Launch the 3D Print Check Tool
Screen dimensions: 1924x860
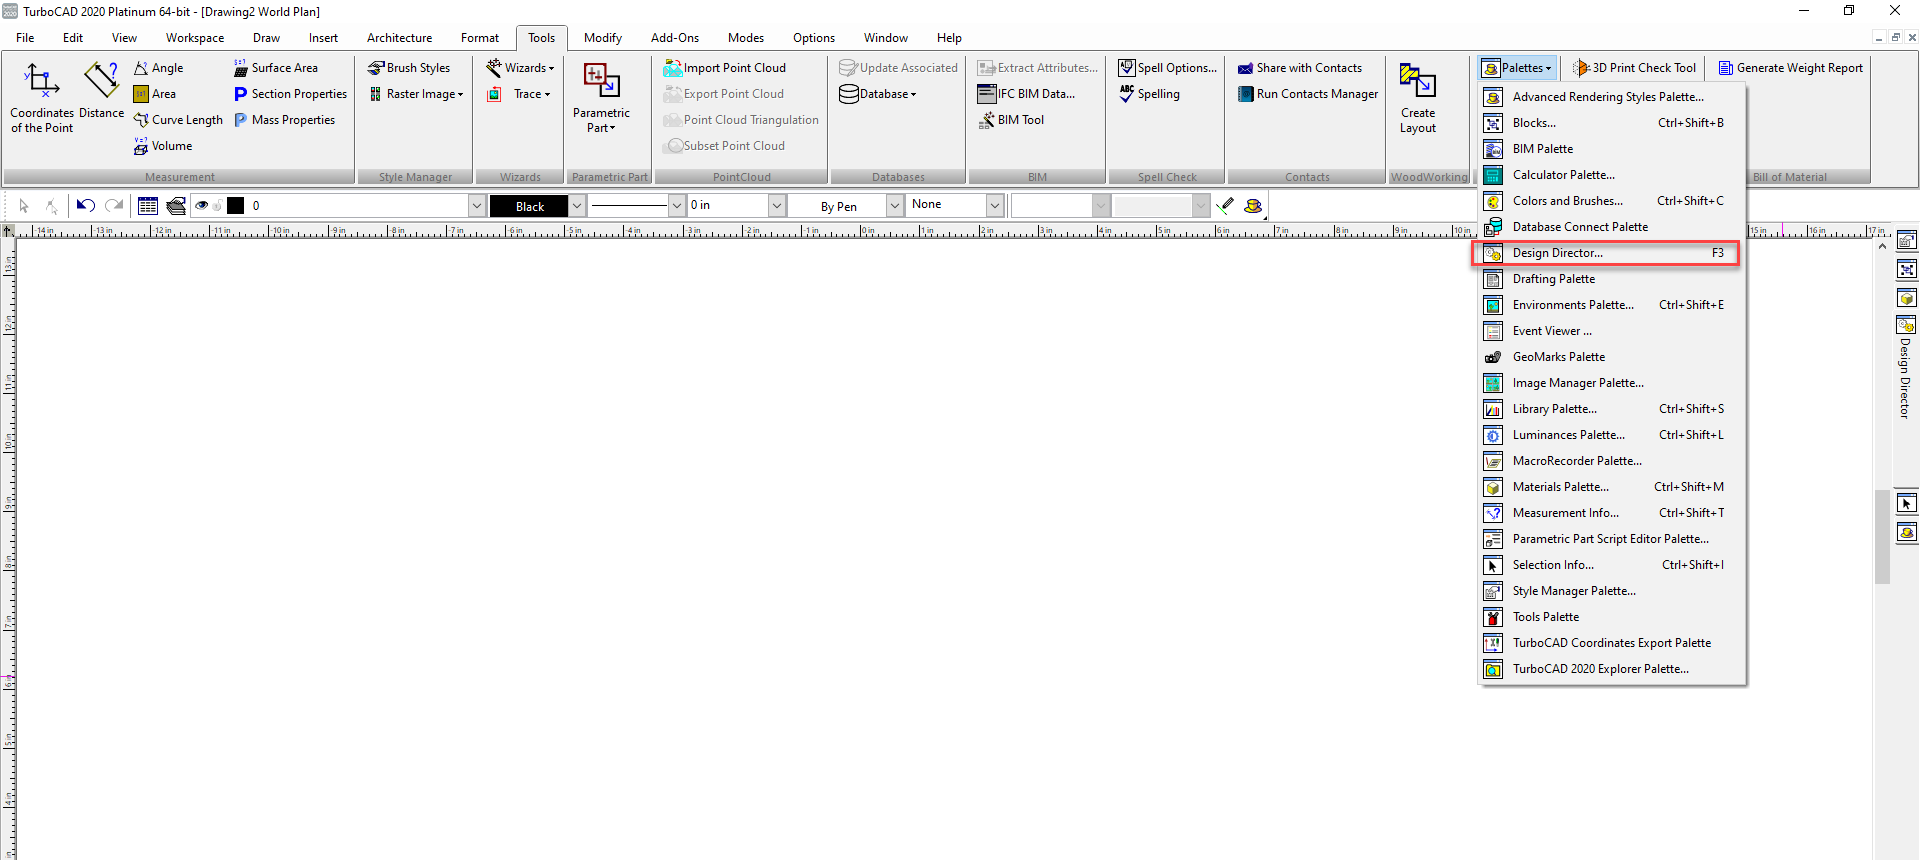point(1634,68)
